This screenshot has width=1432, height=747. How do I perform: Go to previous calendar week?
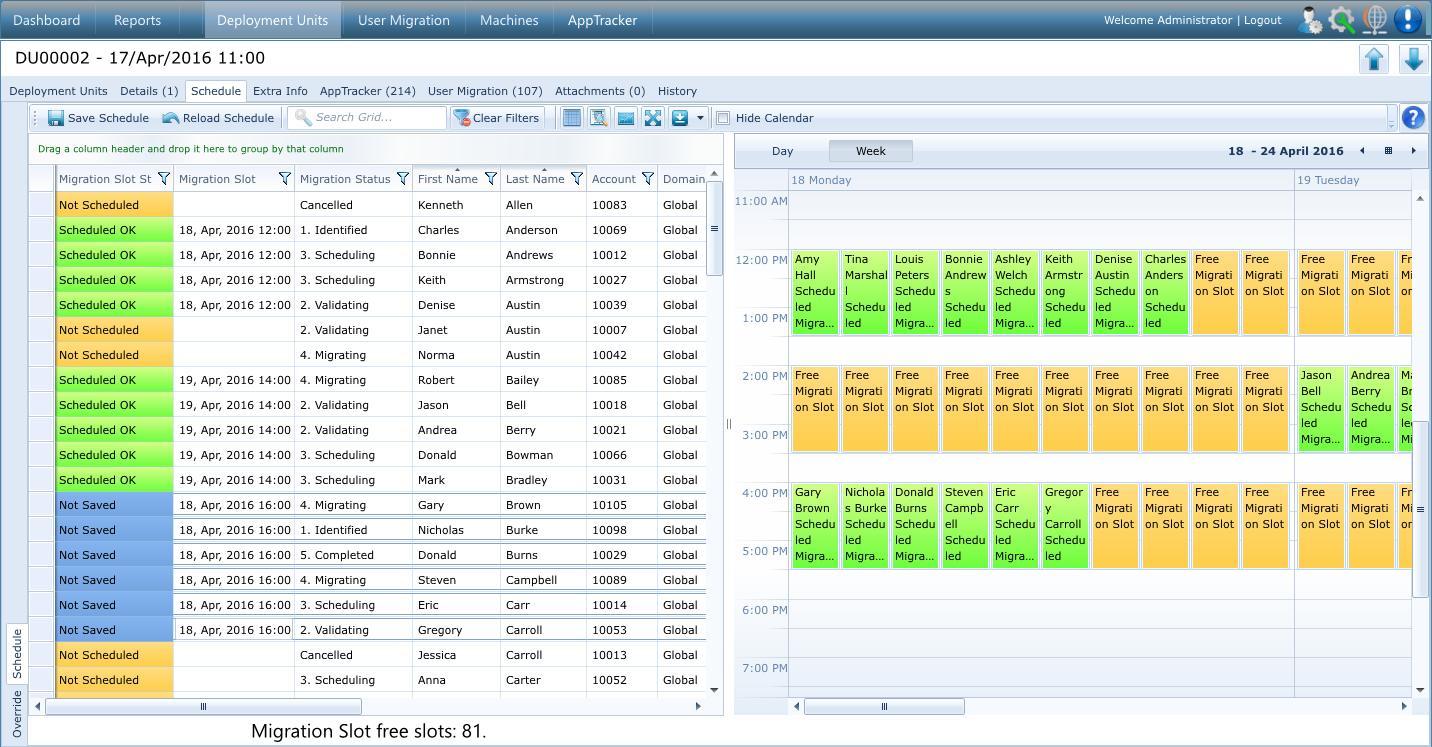click(x=1362, y=151)
